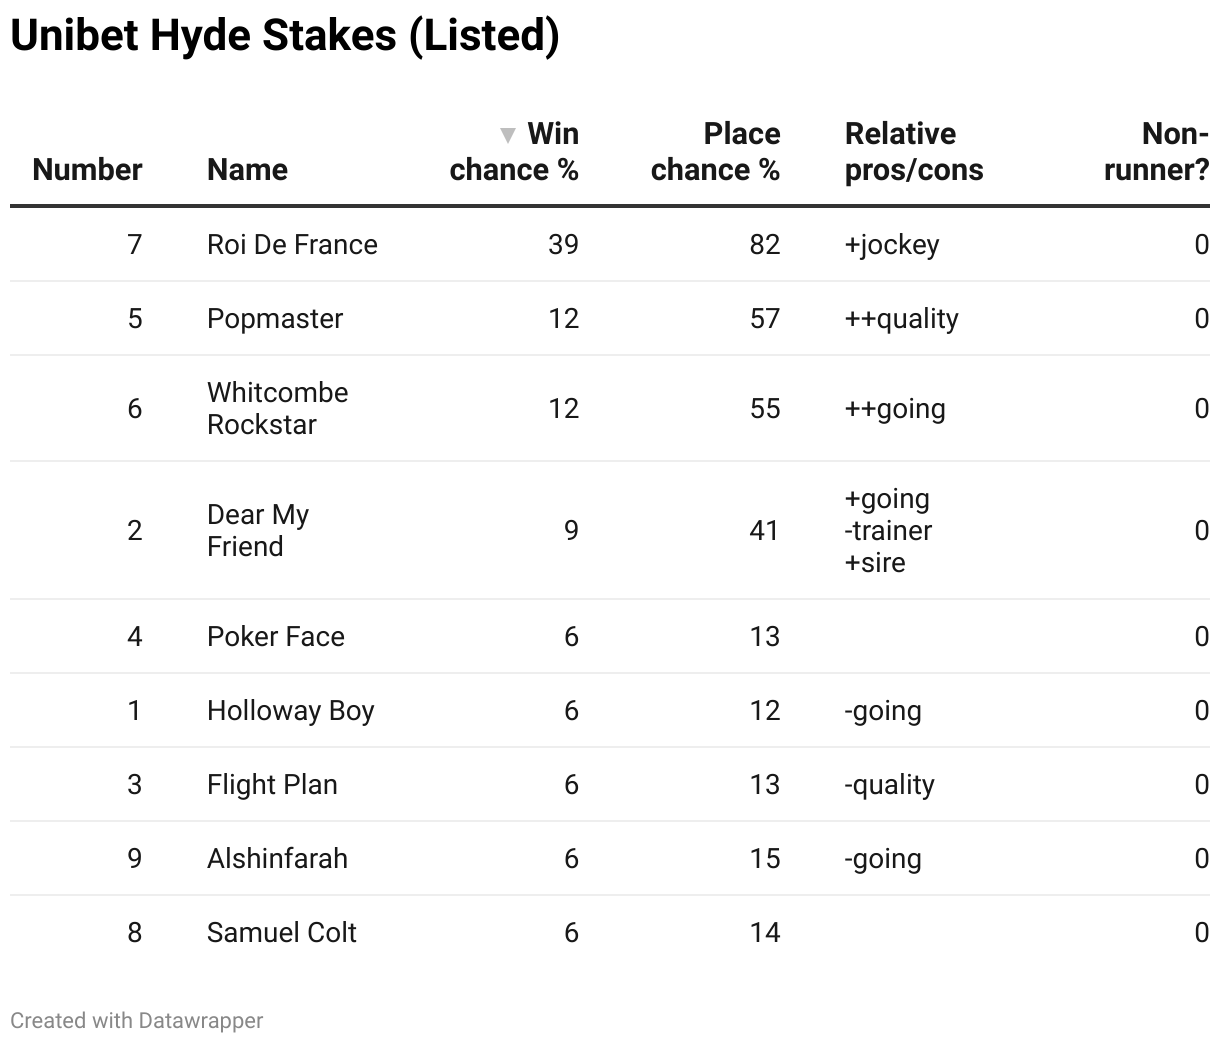Click the Popmaster row name
The height and width of the screenshot is (1044, 1220).
[275, 318]
